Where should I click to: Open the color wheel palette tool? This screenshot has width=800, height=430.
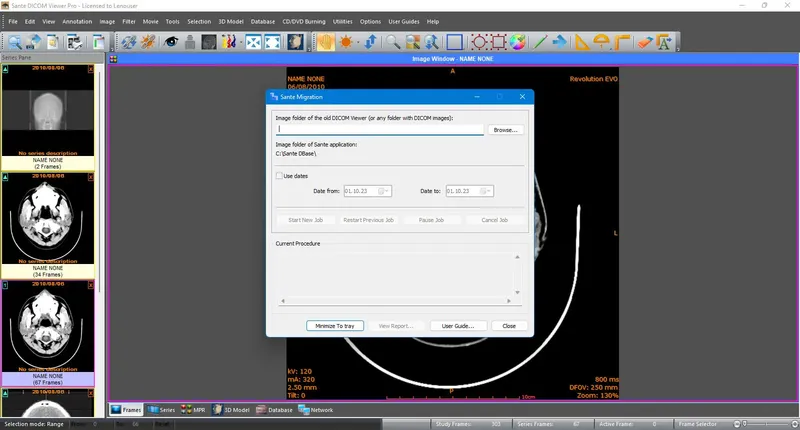[x=517, y=42]
